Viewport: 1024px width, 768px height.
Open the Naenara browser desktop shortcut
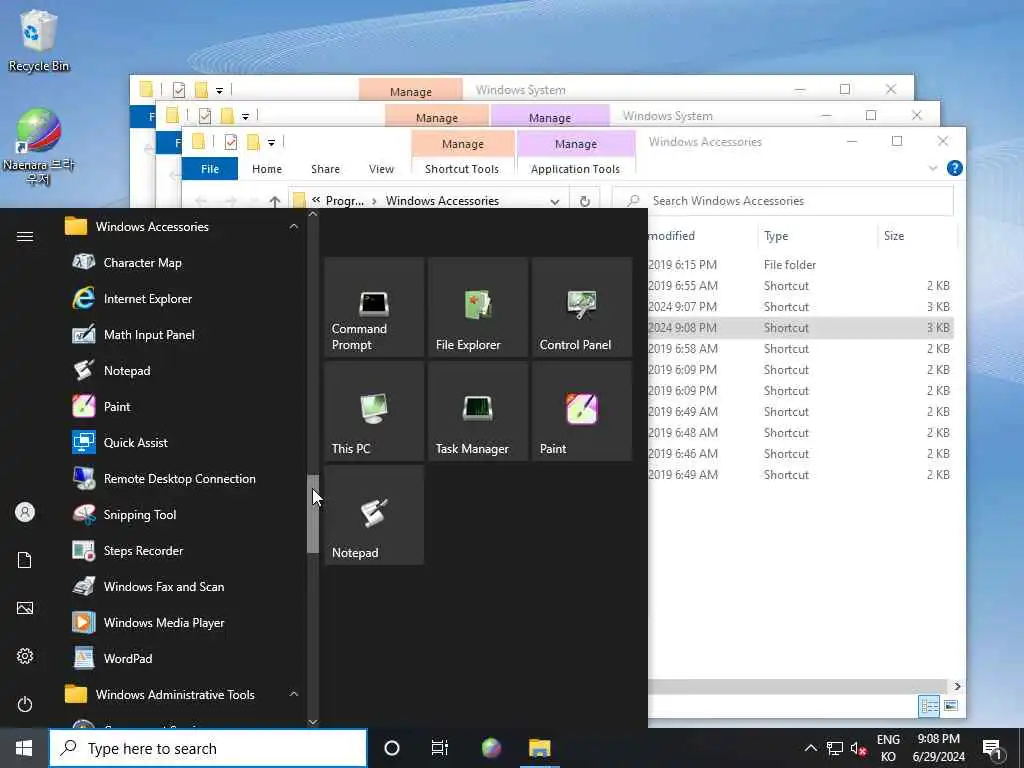click(x=39, y=146)
